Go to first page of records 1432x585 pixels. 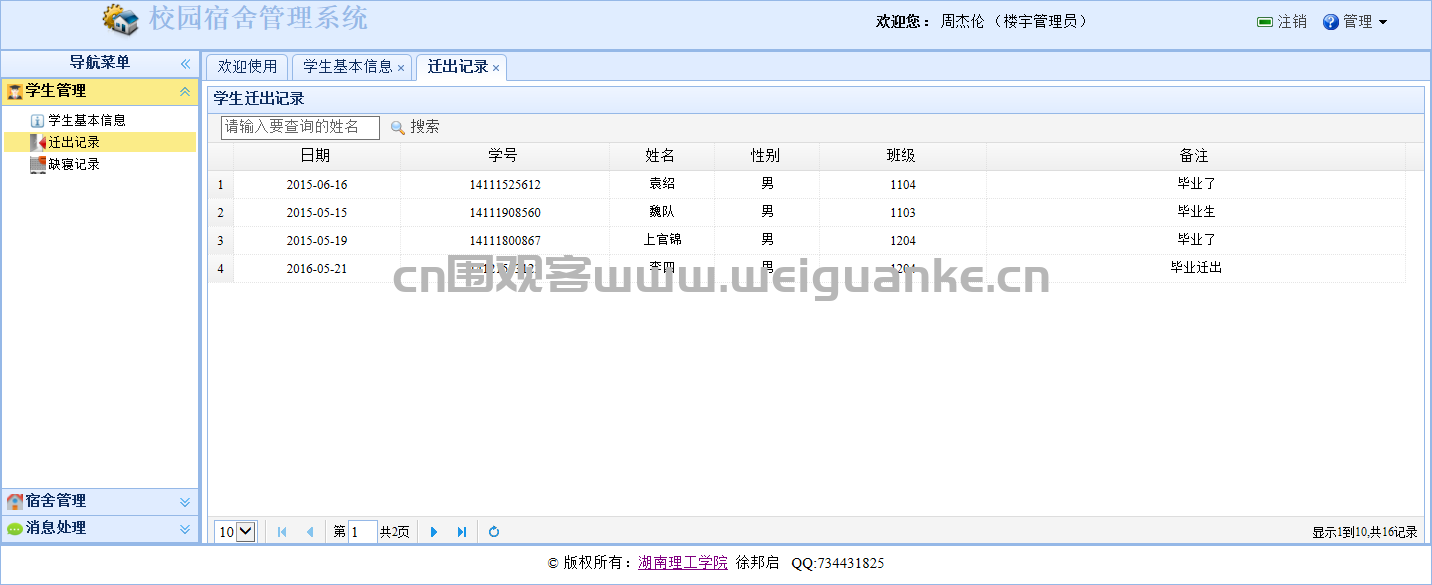point(282,532)
